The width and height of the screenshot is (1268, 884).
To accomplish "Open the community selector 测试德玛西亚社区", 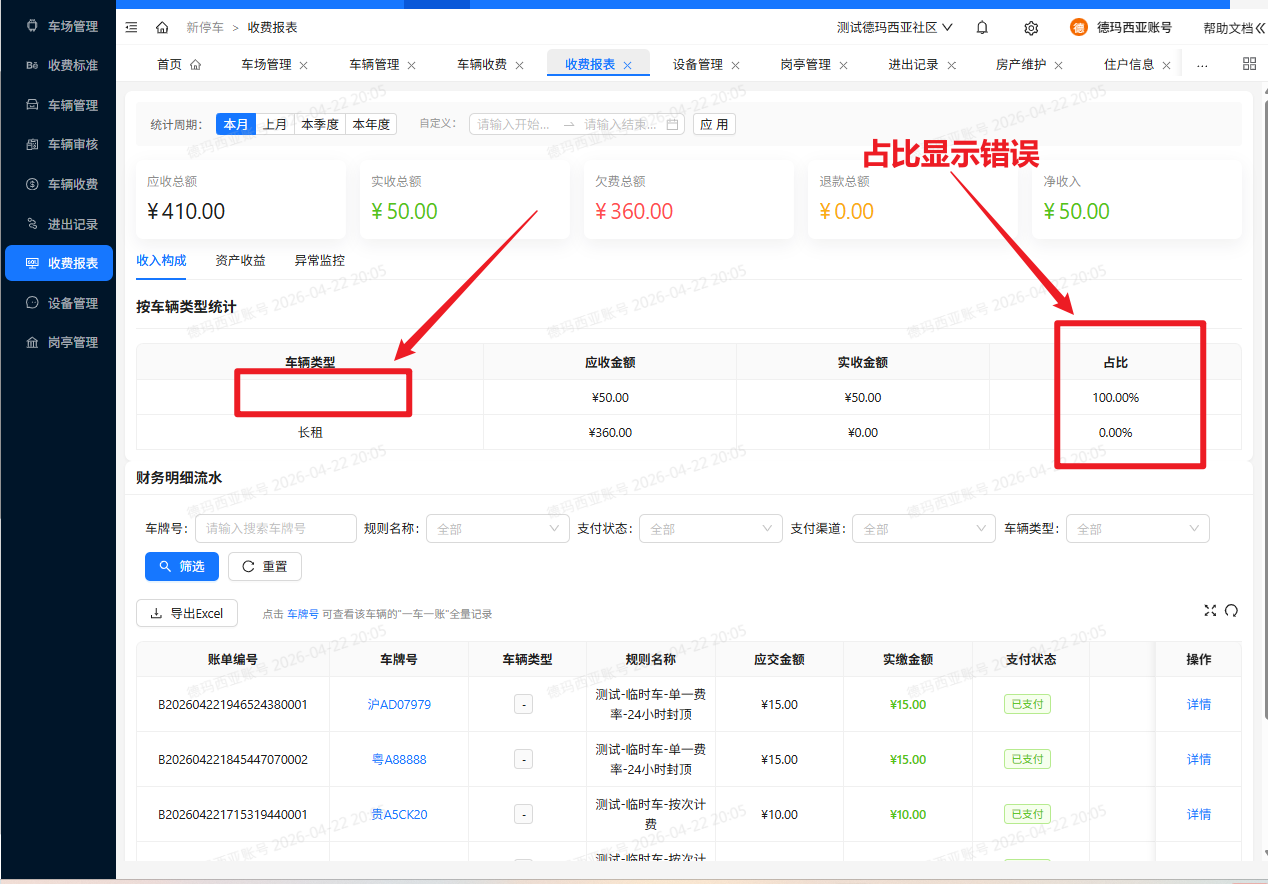I will 894,28.
